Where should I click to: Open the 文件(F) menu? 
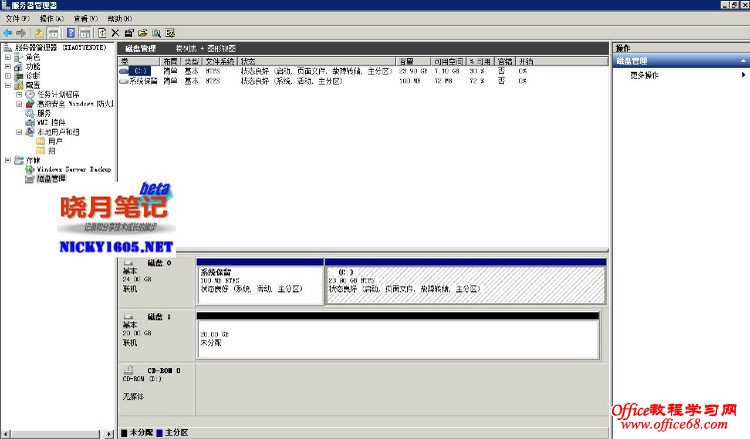pyautogui.click(x=17, y=19)
